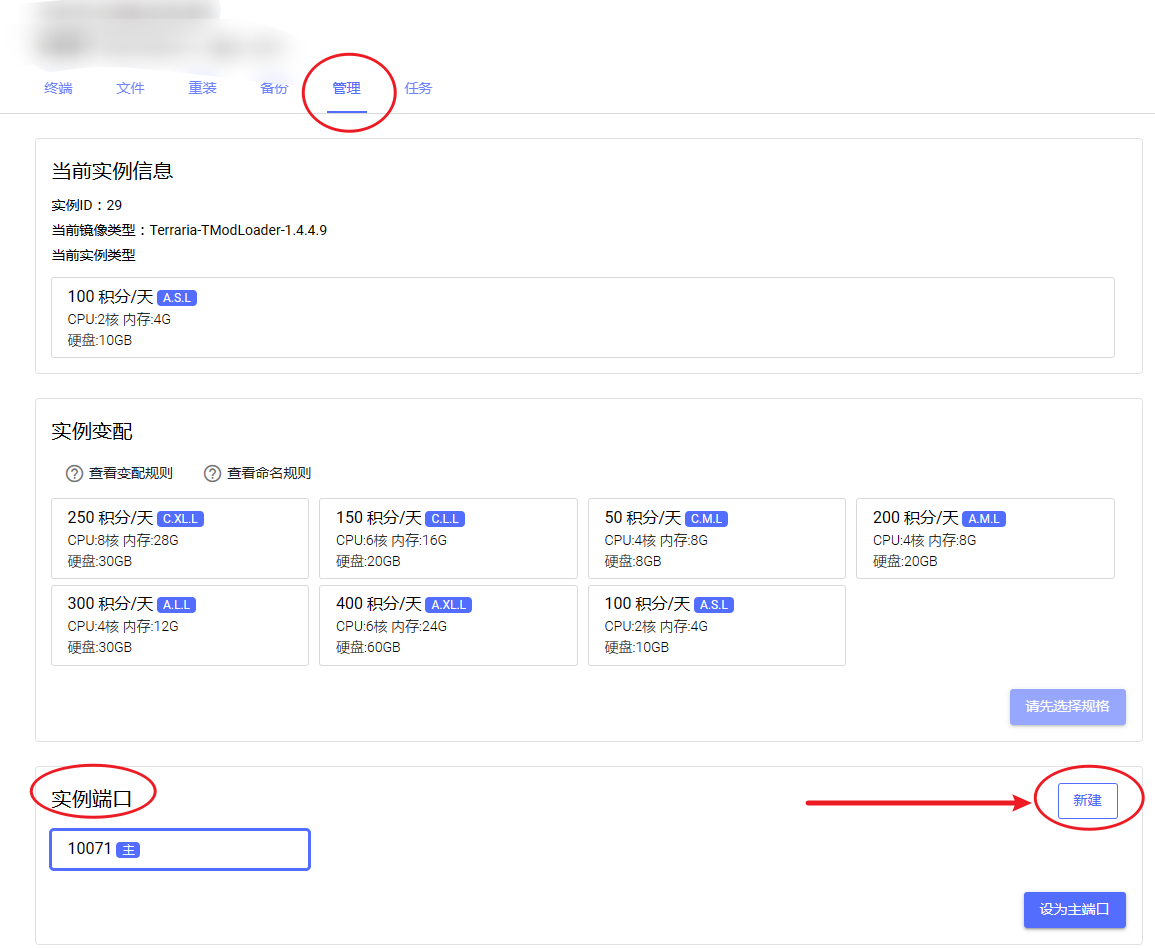Switch to the 任务 tab

pos(418,88)
